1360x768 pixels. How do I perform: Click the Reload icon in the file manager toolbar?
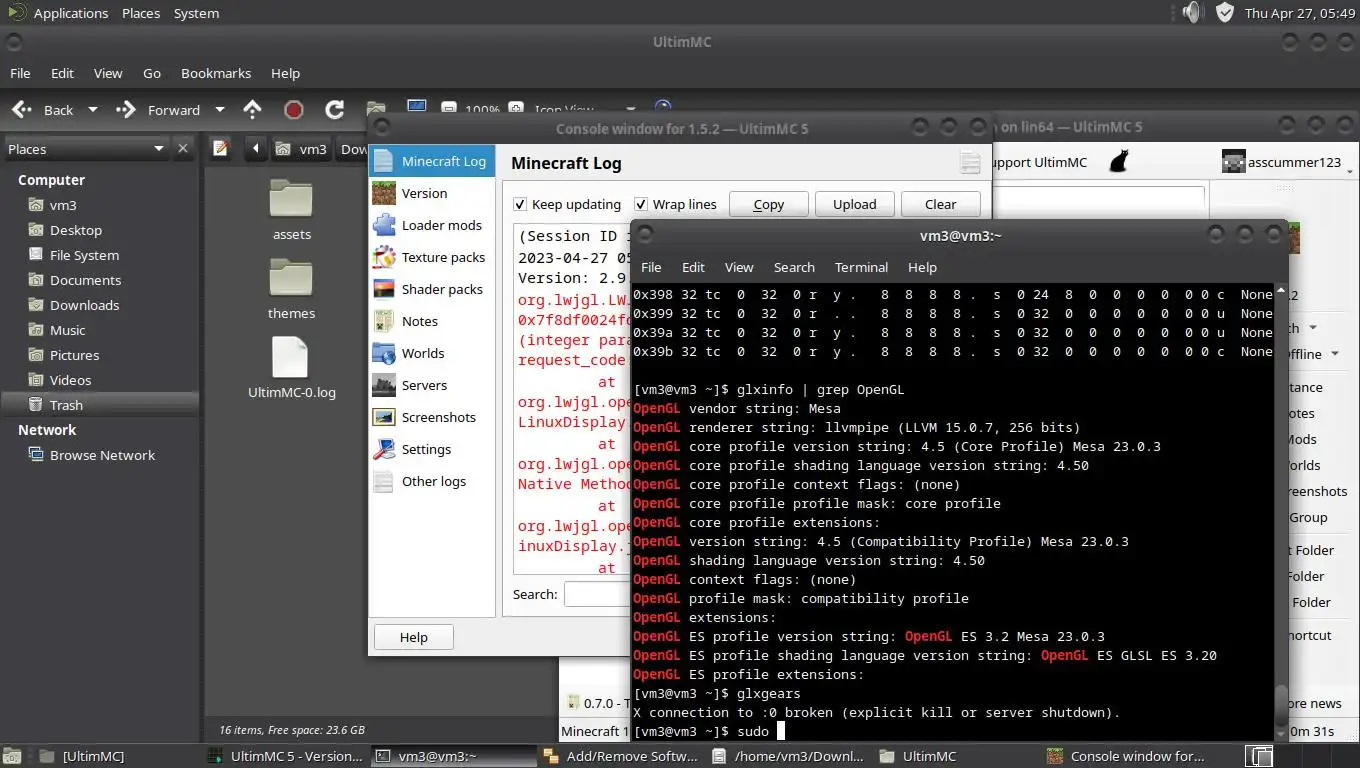tap(335, 110)
